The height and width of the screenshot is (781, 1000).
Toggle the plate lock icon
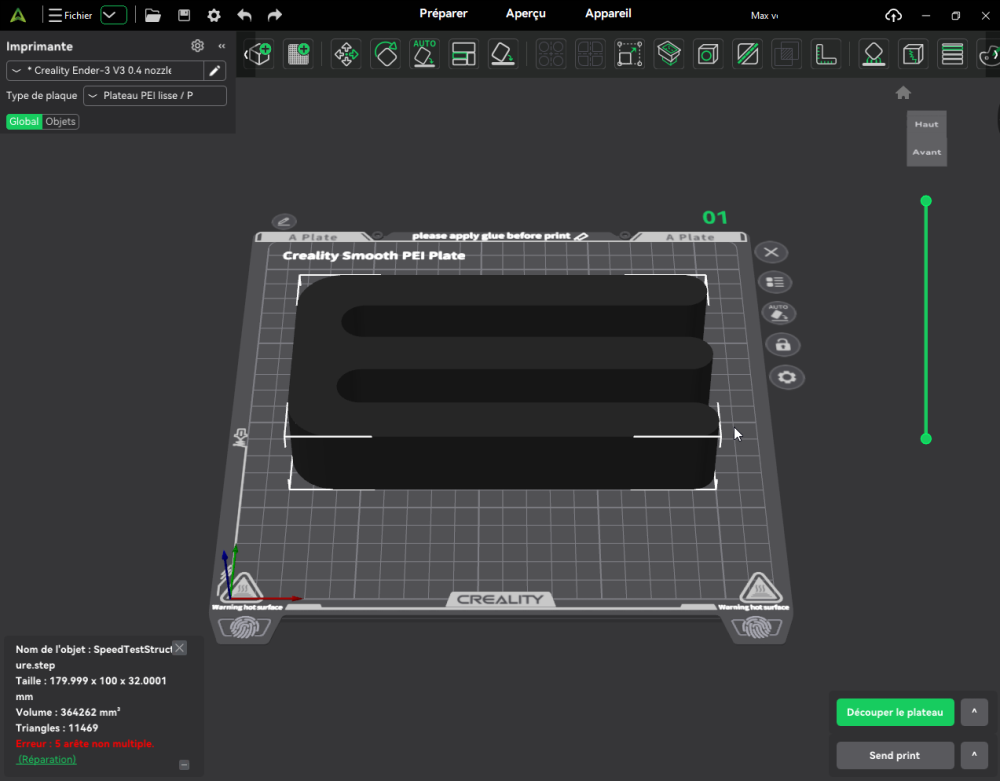783,345
